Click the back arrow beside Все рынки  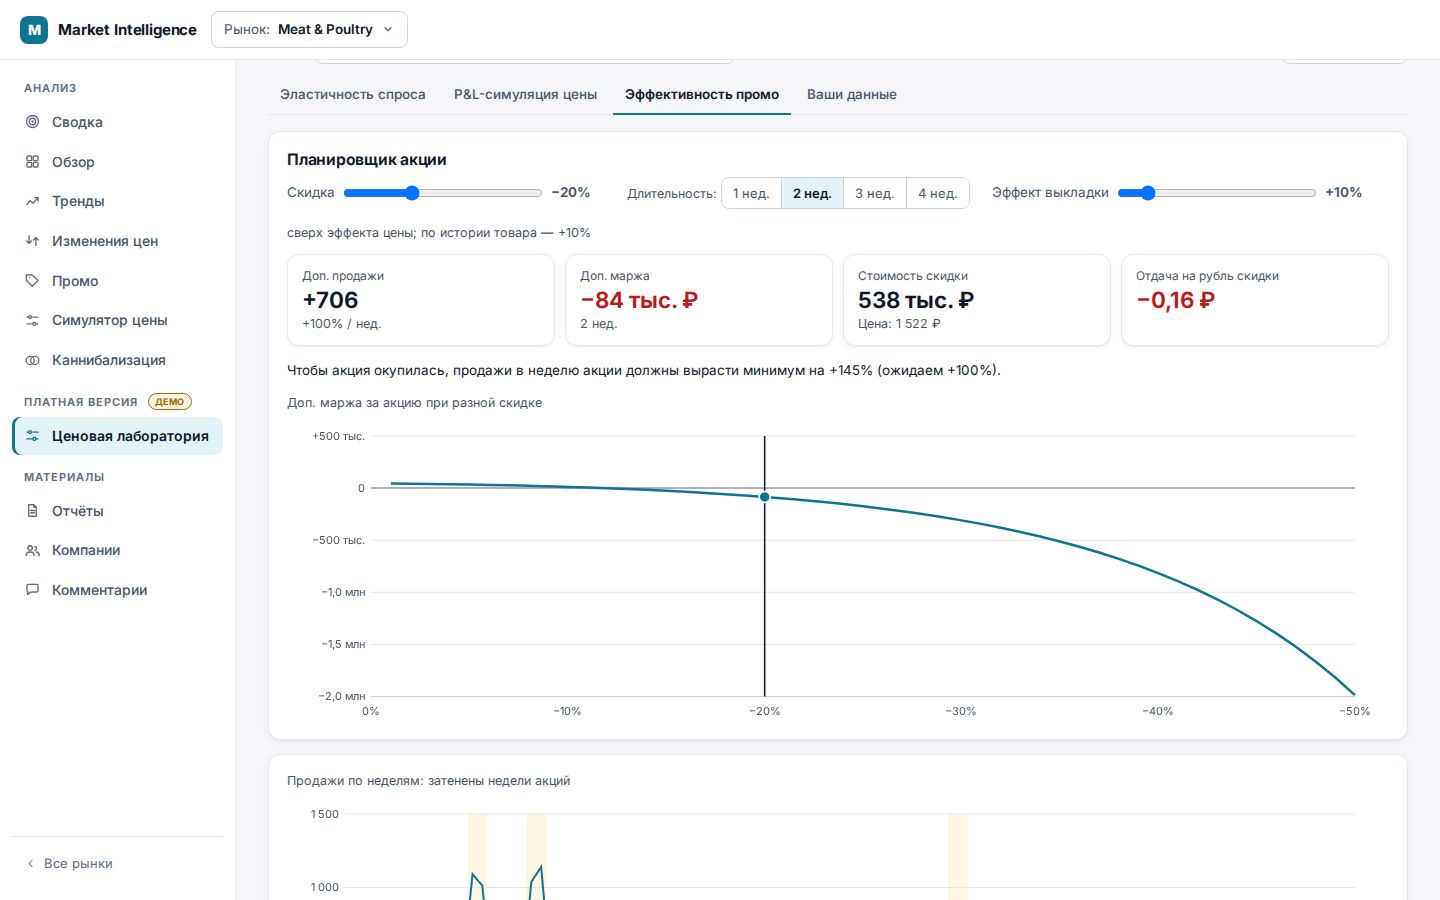[30, 863]
